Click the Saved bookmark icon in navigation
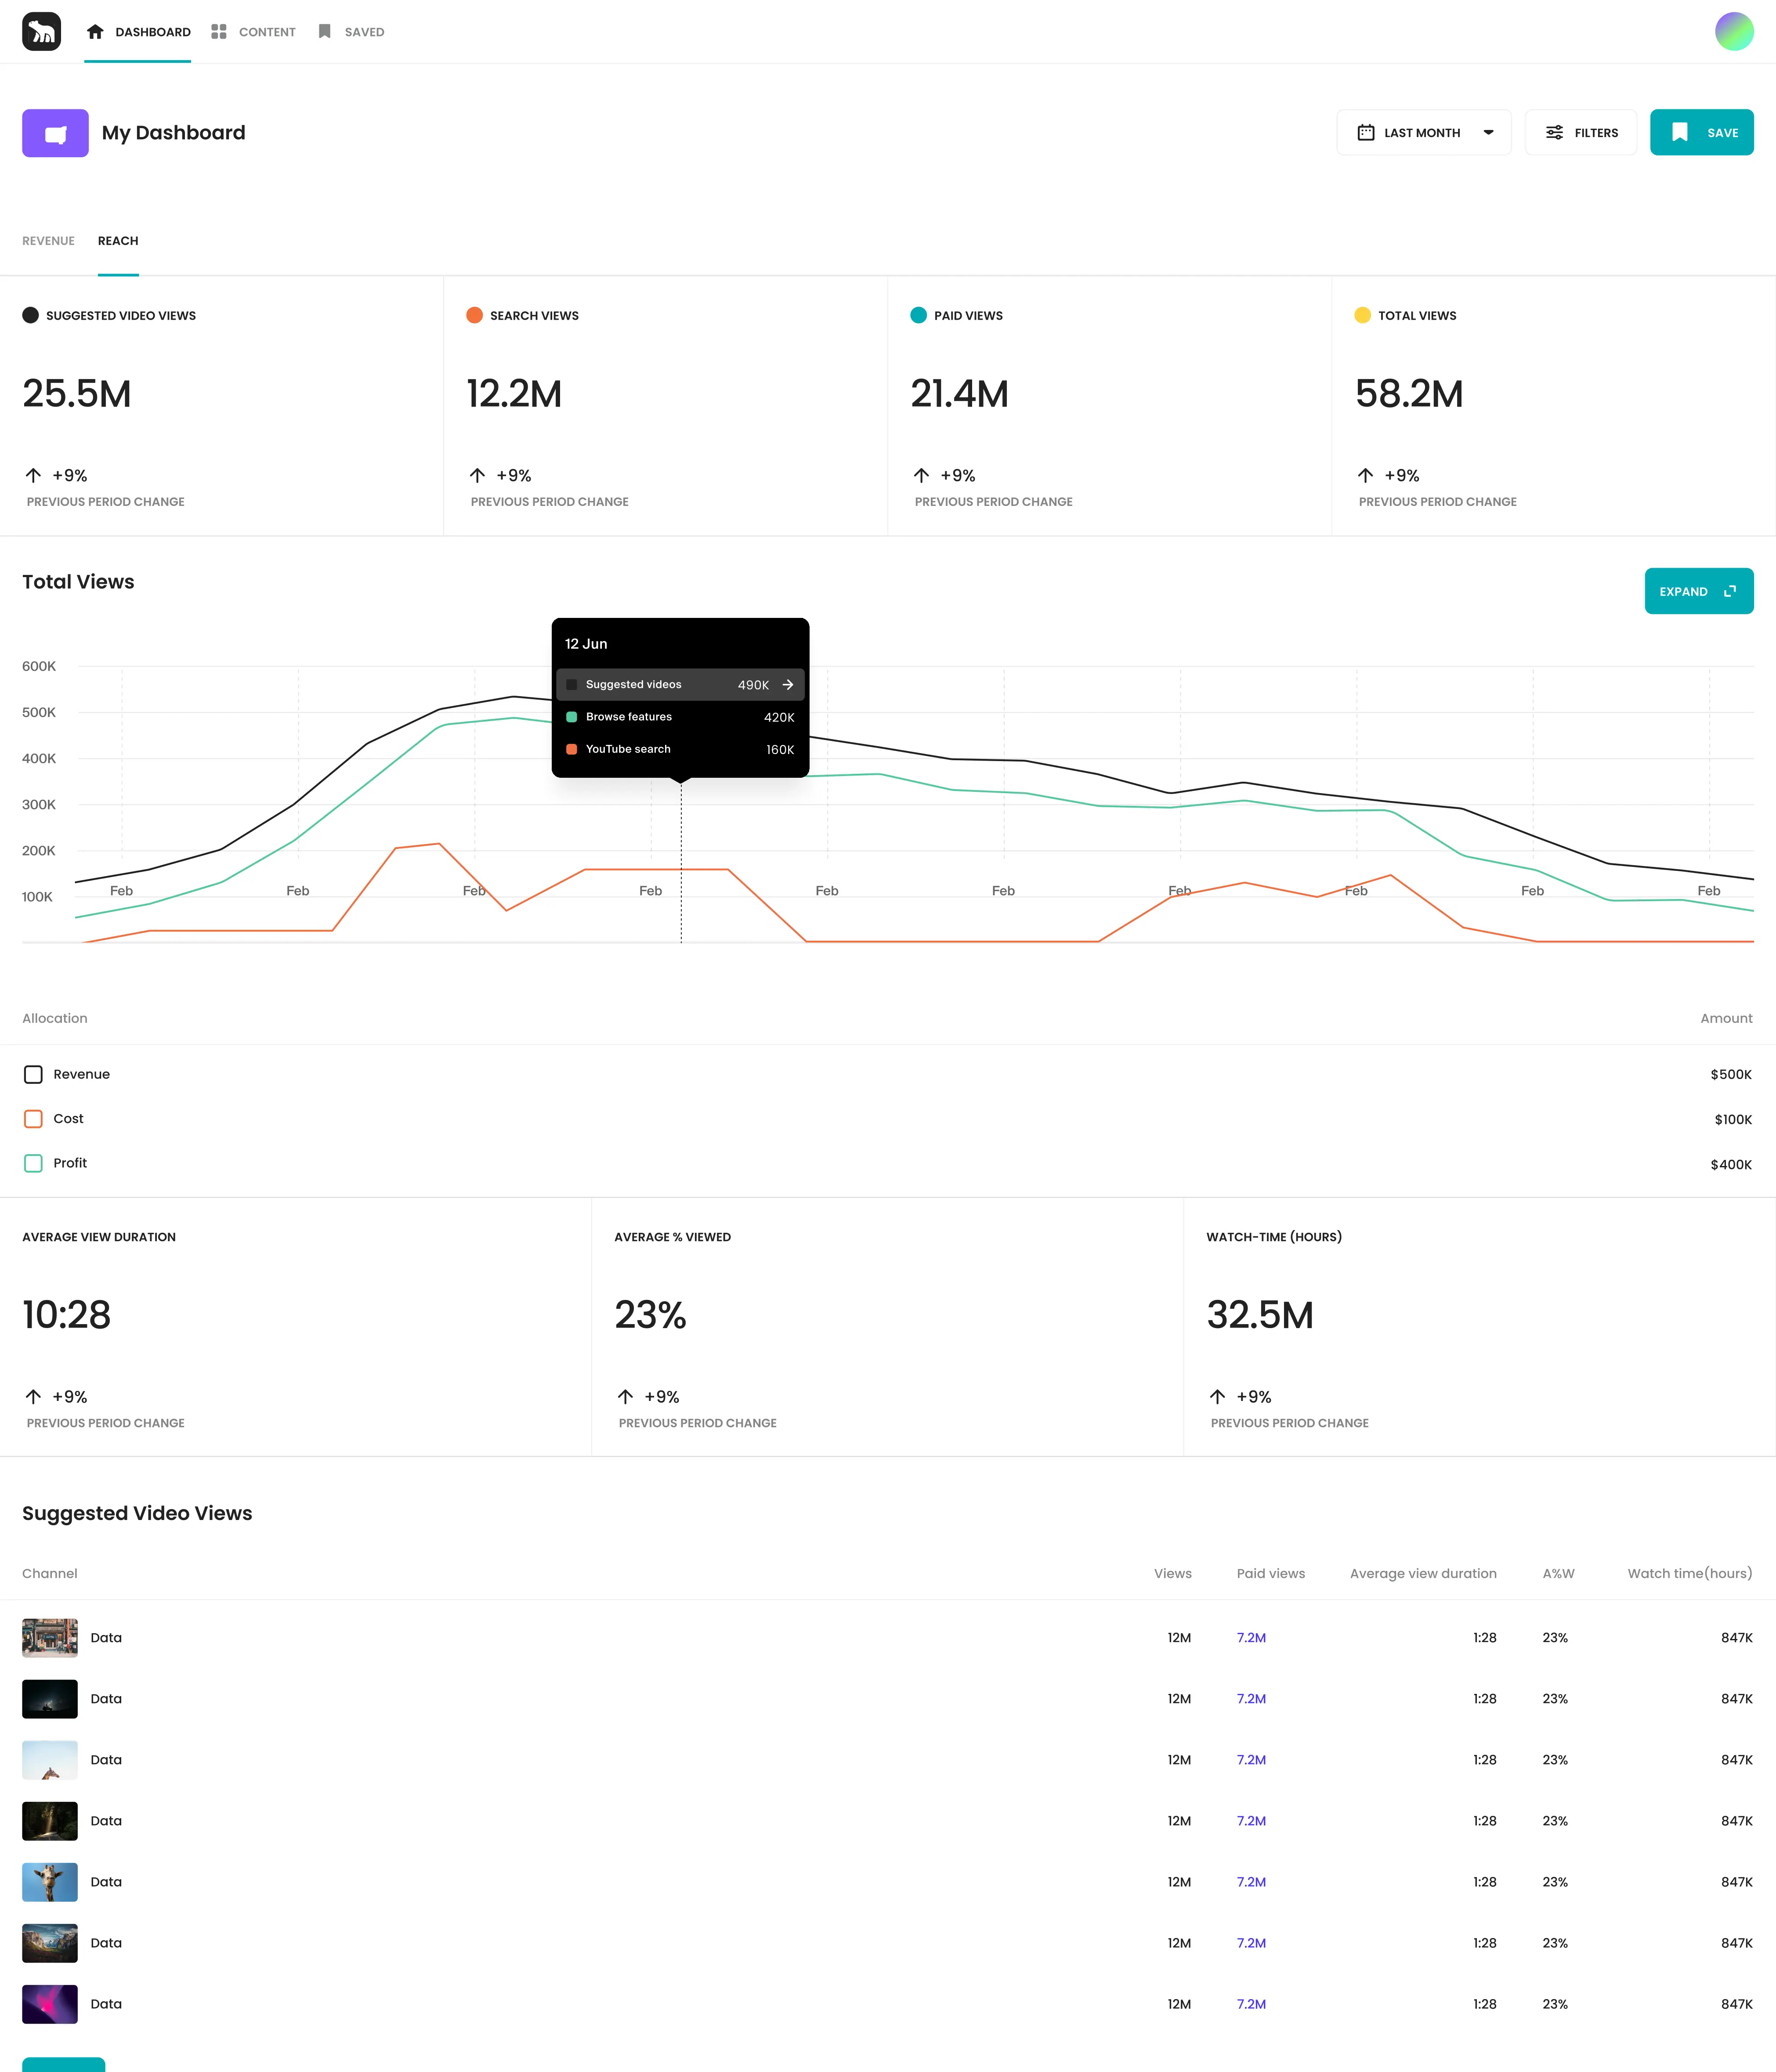The image size is (1776, 2072). (324, 32)
